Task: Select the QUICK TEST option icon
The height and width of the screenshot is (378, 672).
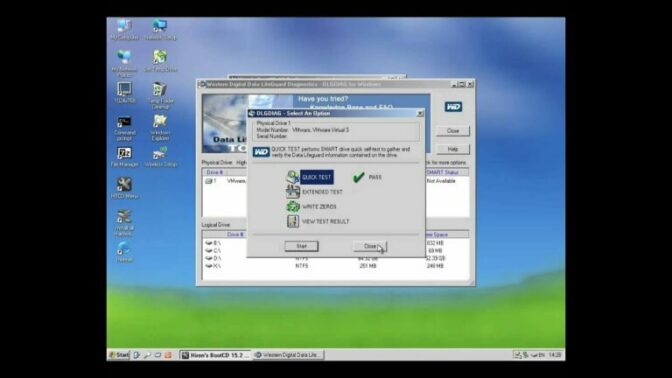Action: point(293,177)
